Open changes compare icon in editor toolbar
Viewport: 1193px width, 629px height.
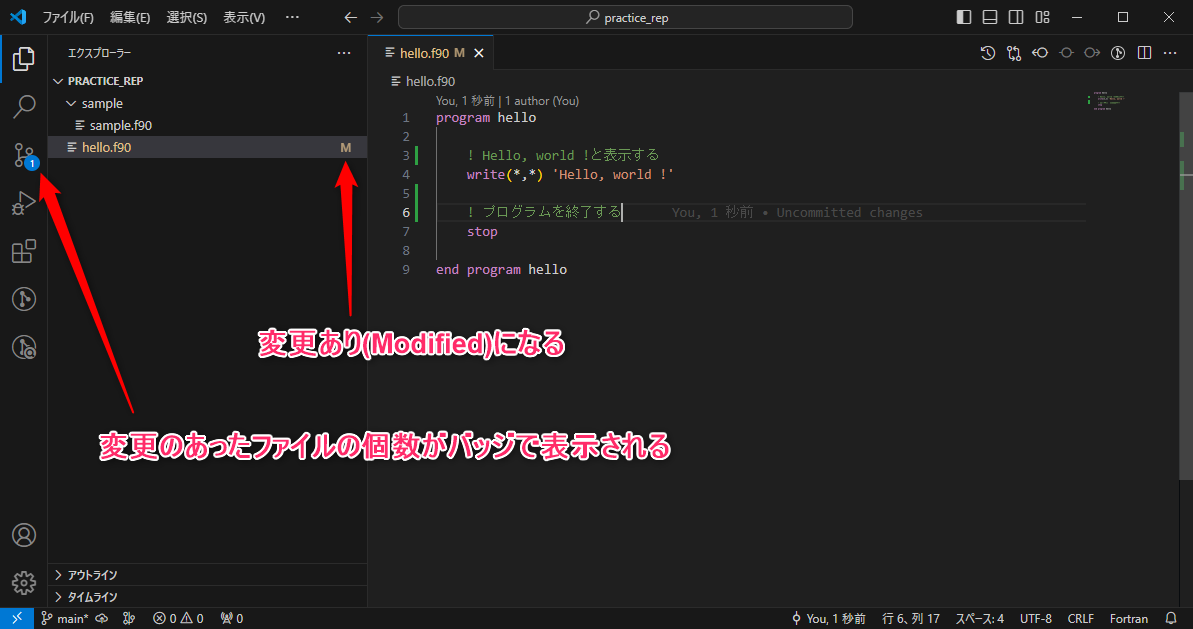(1013, 52)
